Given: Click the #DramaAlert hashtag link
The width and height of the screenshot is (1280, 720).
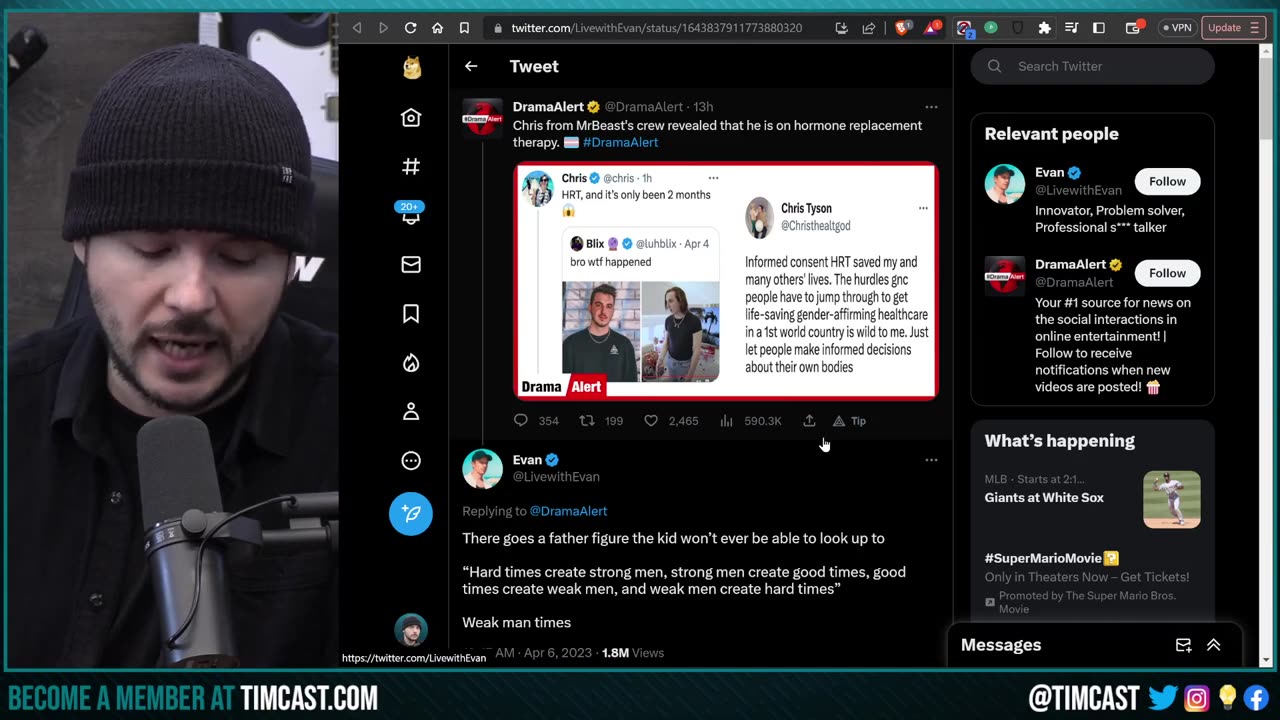Looking at the screenshot, I should [620, 142].
